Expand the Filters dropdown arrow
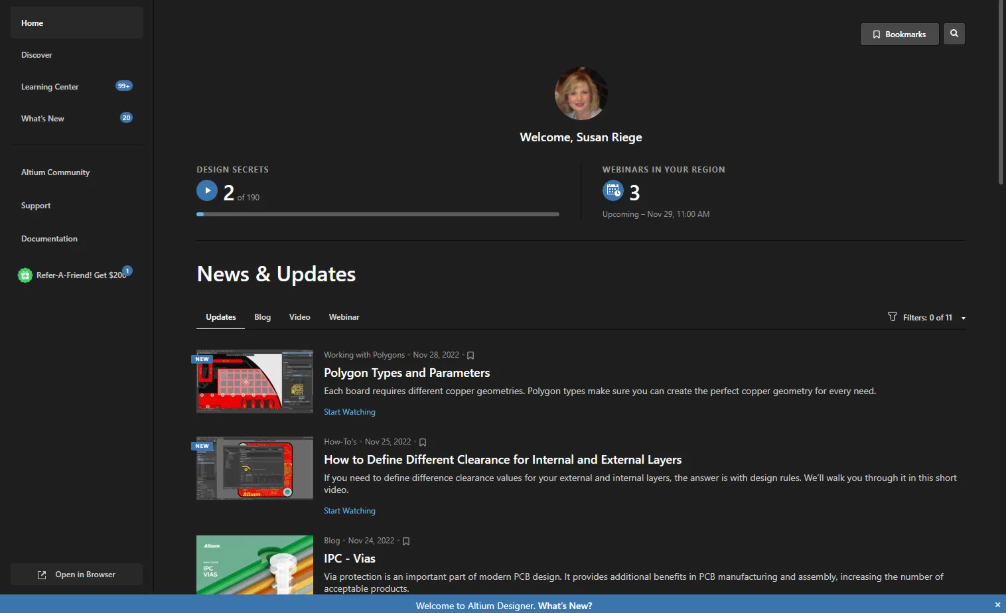 [x=963, y=318]
